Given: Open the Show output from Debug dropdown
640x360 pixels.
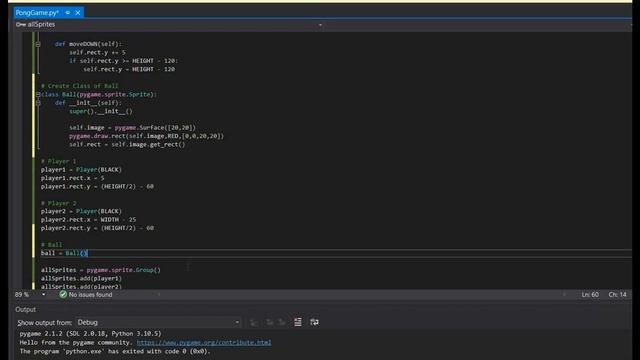Looking at the screenshot, I should pyautogui.click(x=158, y=322).
